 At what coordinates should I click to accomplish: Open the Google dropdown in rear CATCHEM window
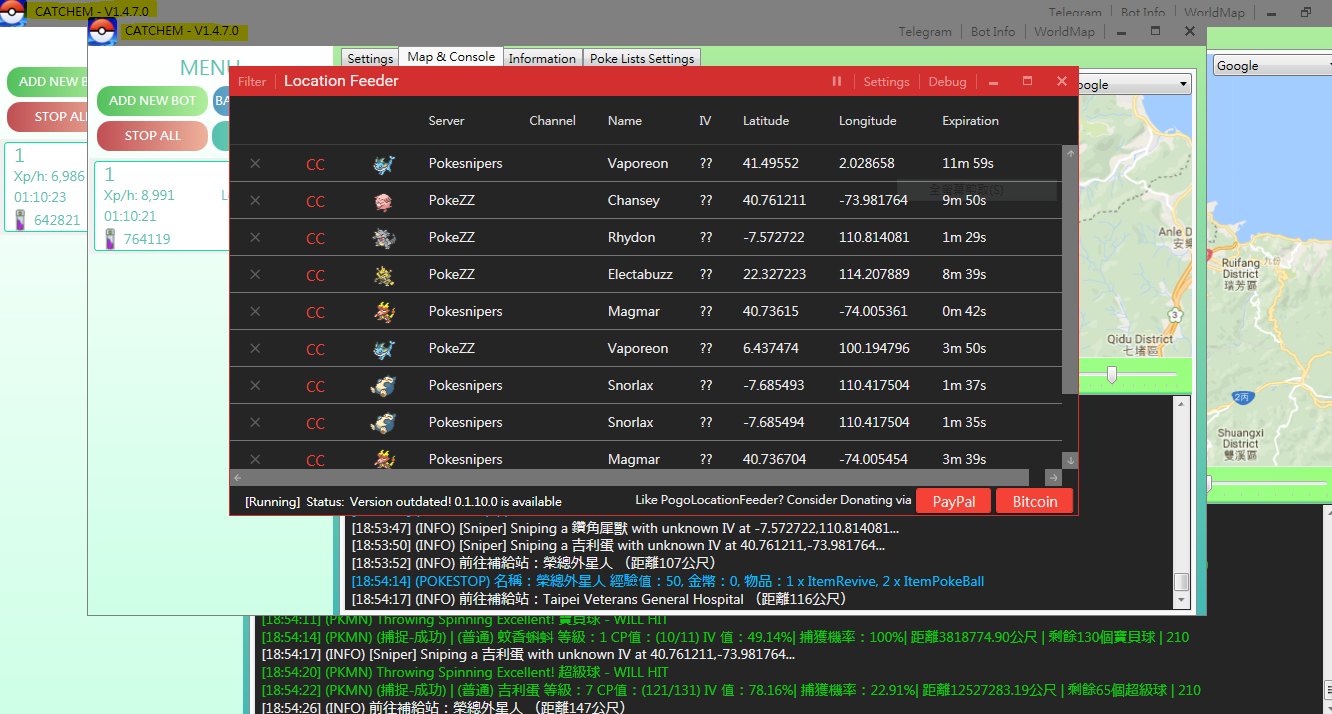[1272, 66]
